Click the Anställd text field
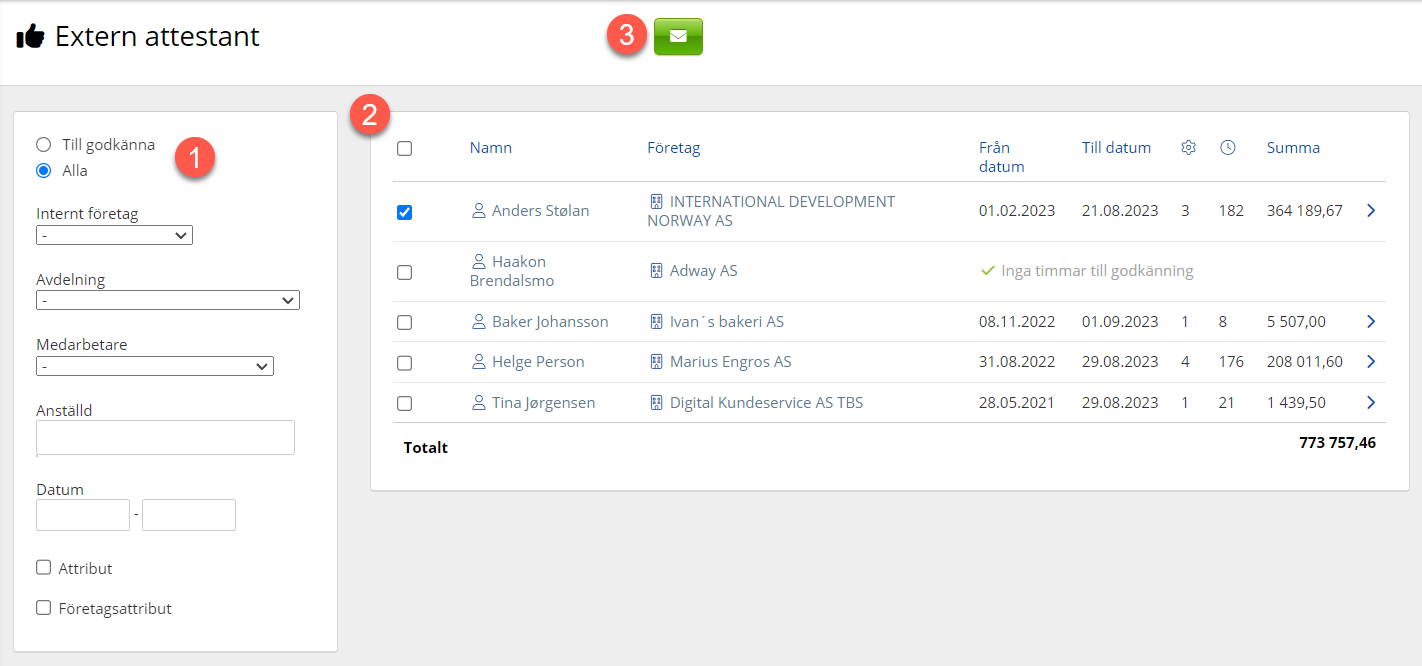The image size is (1422, 666). (x=165, y=437)
